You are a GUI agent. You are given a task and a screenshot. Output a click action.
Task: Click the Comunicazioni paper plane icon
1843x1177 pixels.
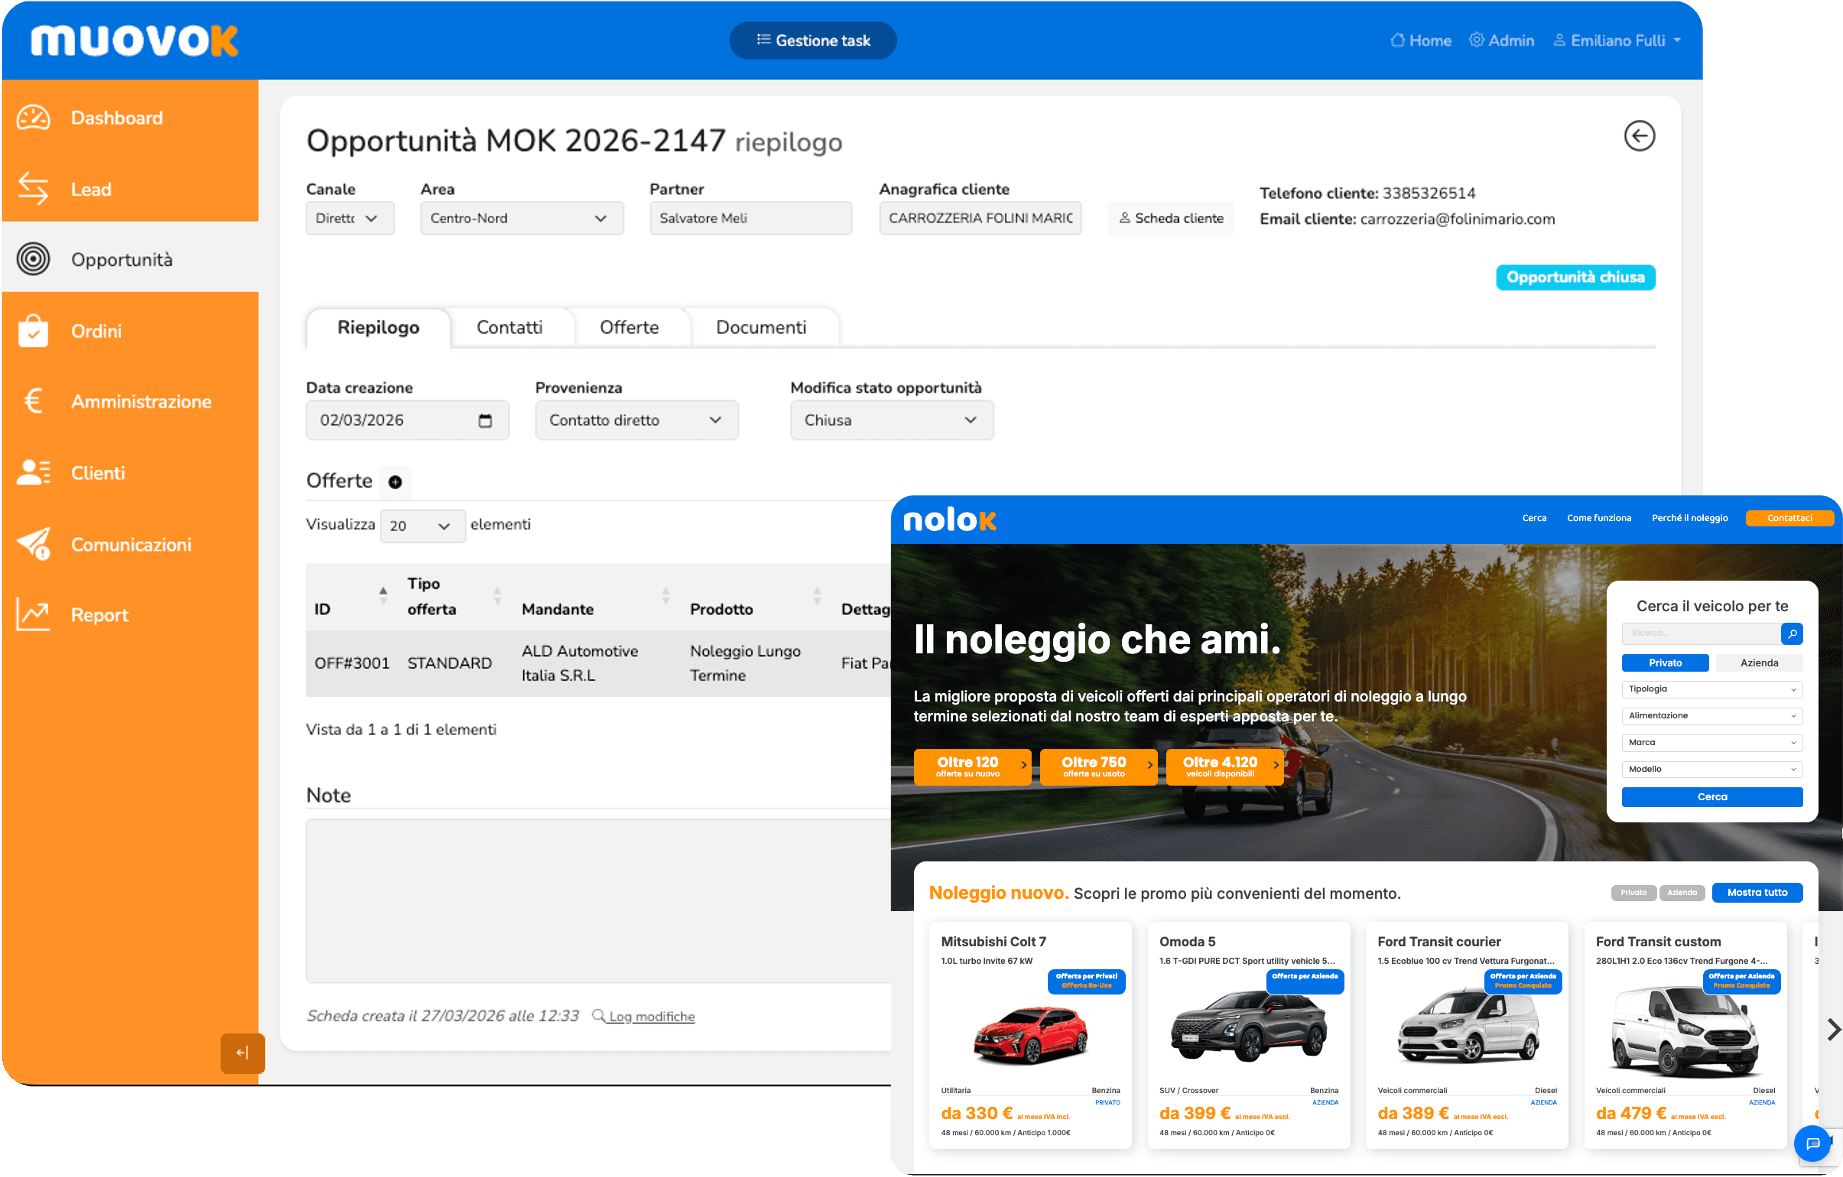click(x=33, y=544)
